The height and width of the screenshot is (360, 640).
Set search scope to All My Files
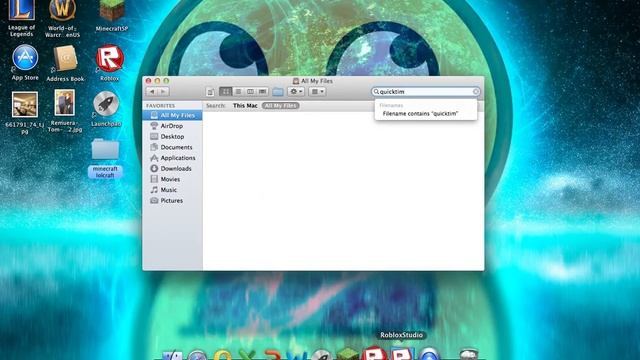point(280,105)
